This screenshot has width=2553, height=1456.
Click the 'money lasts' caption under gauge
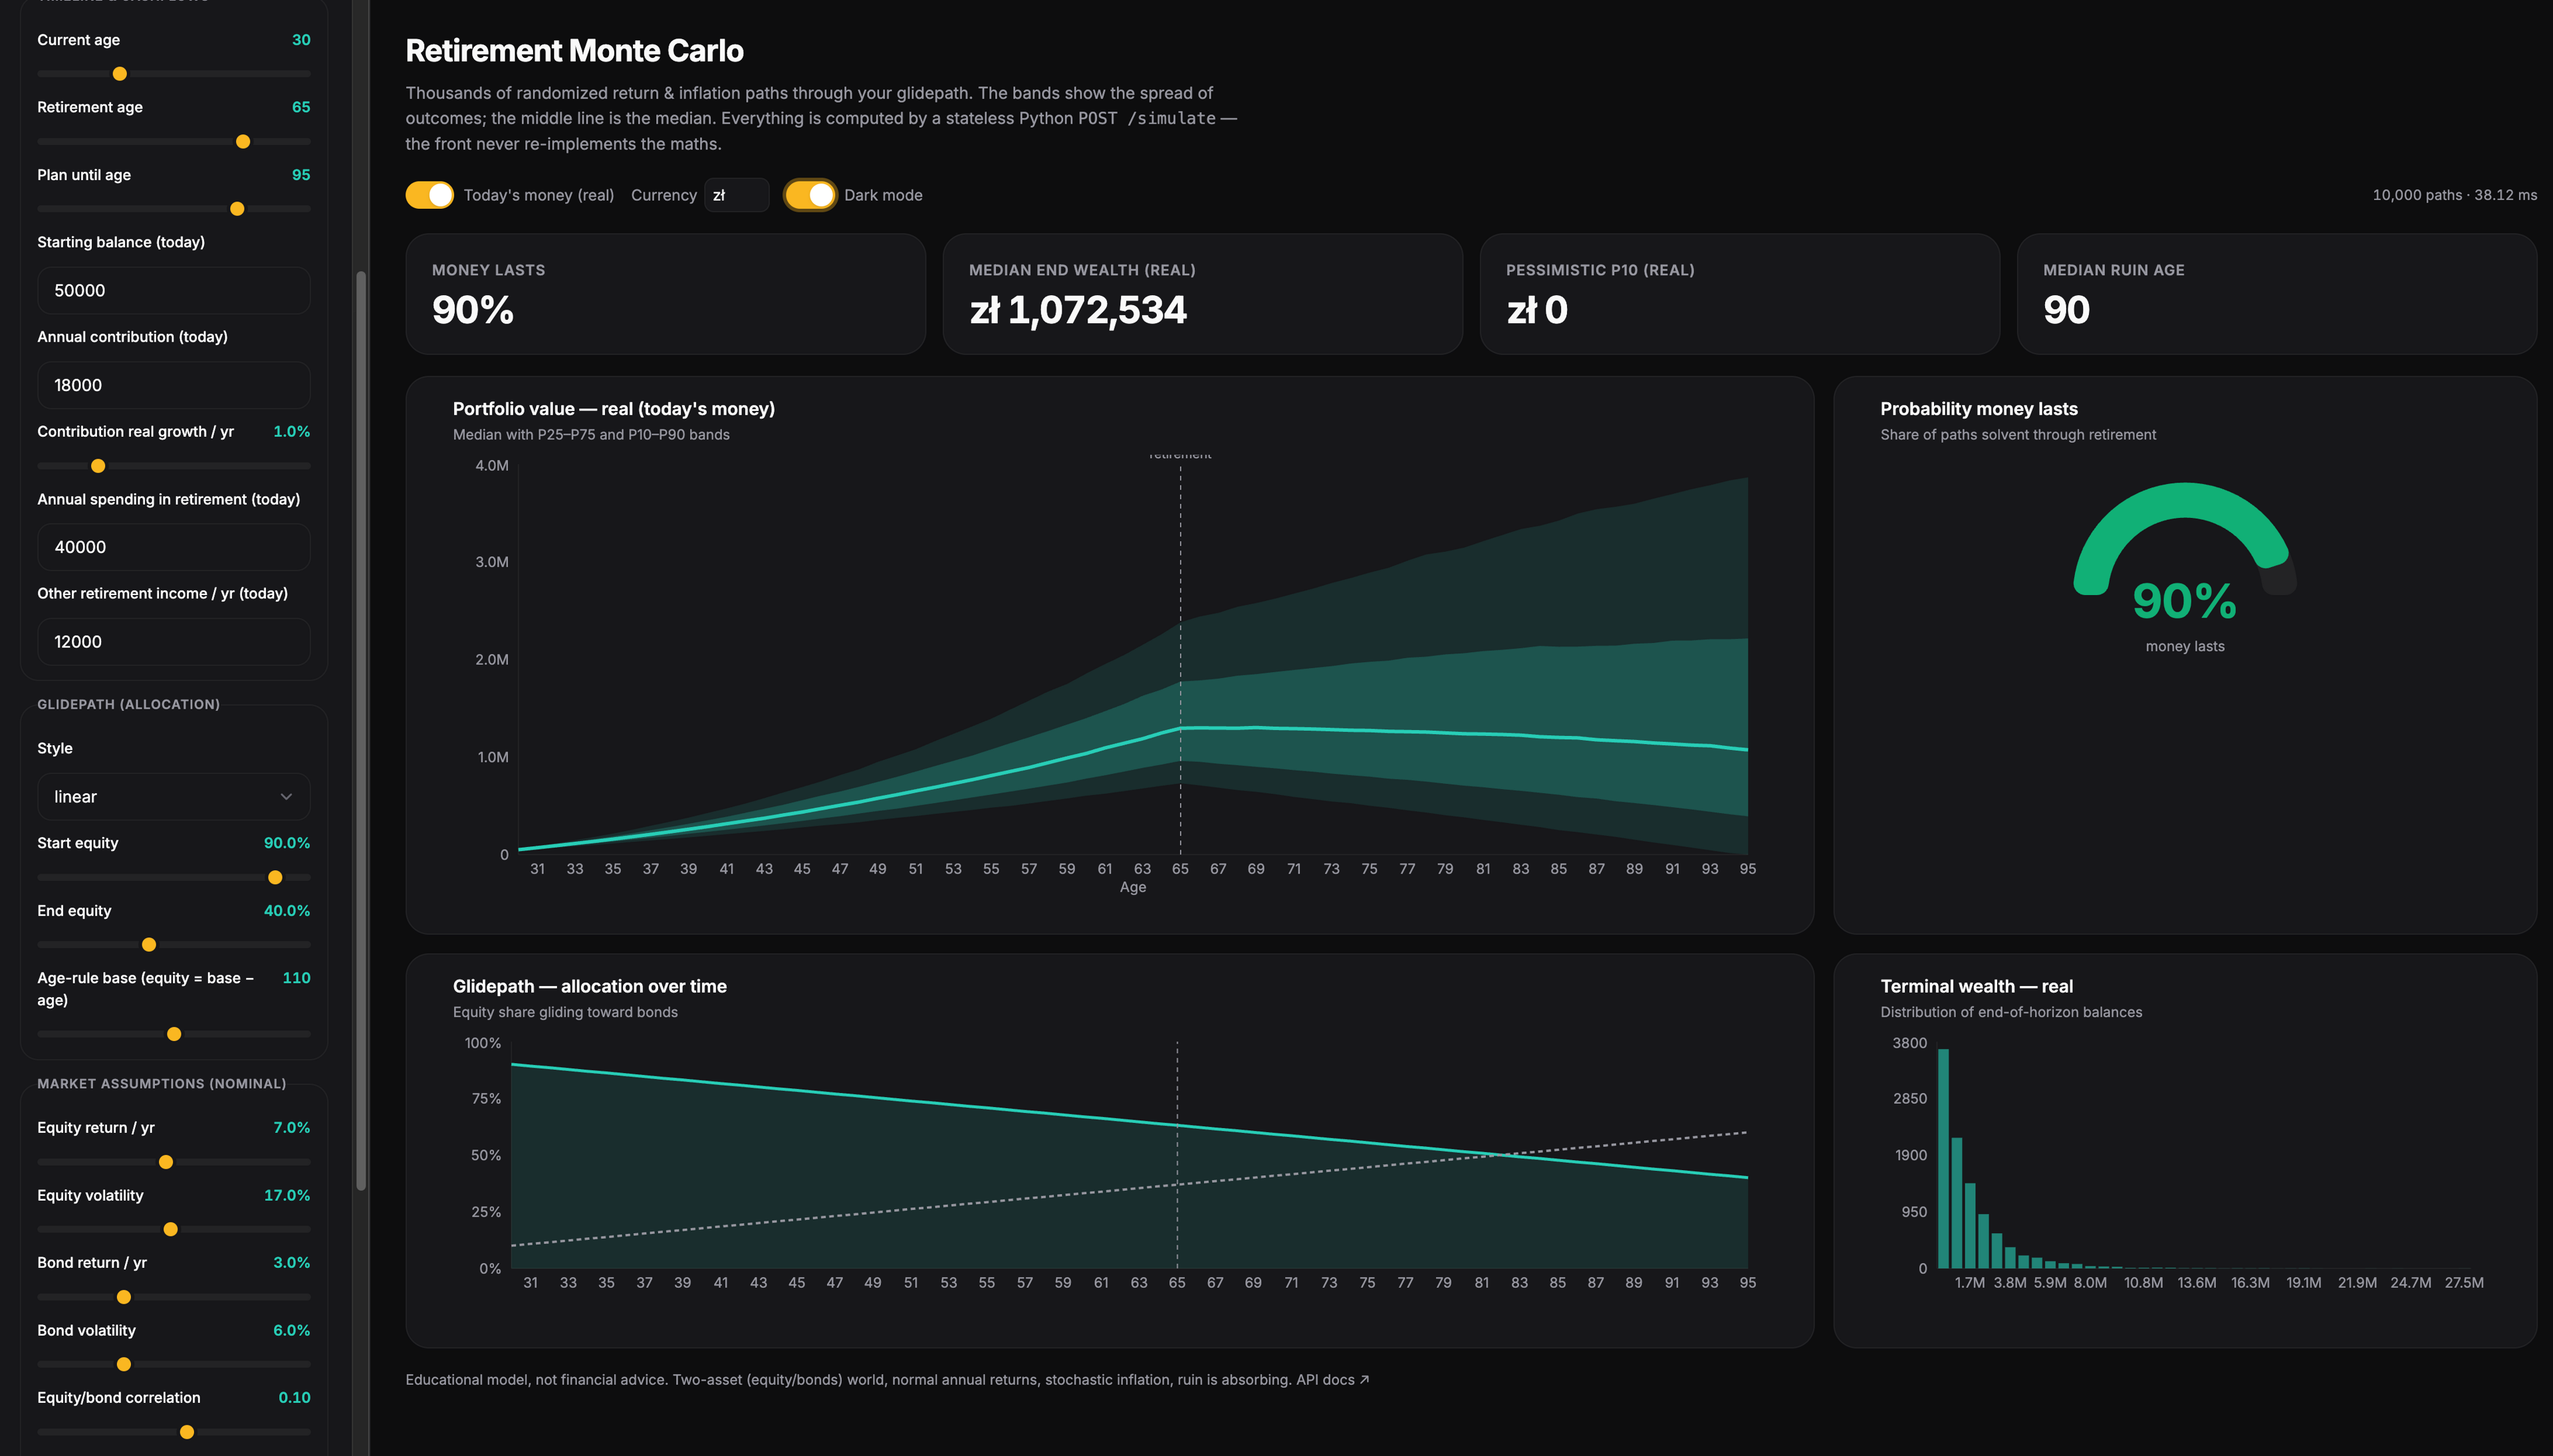(x=2184, y=647)
